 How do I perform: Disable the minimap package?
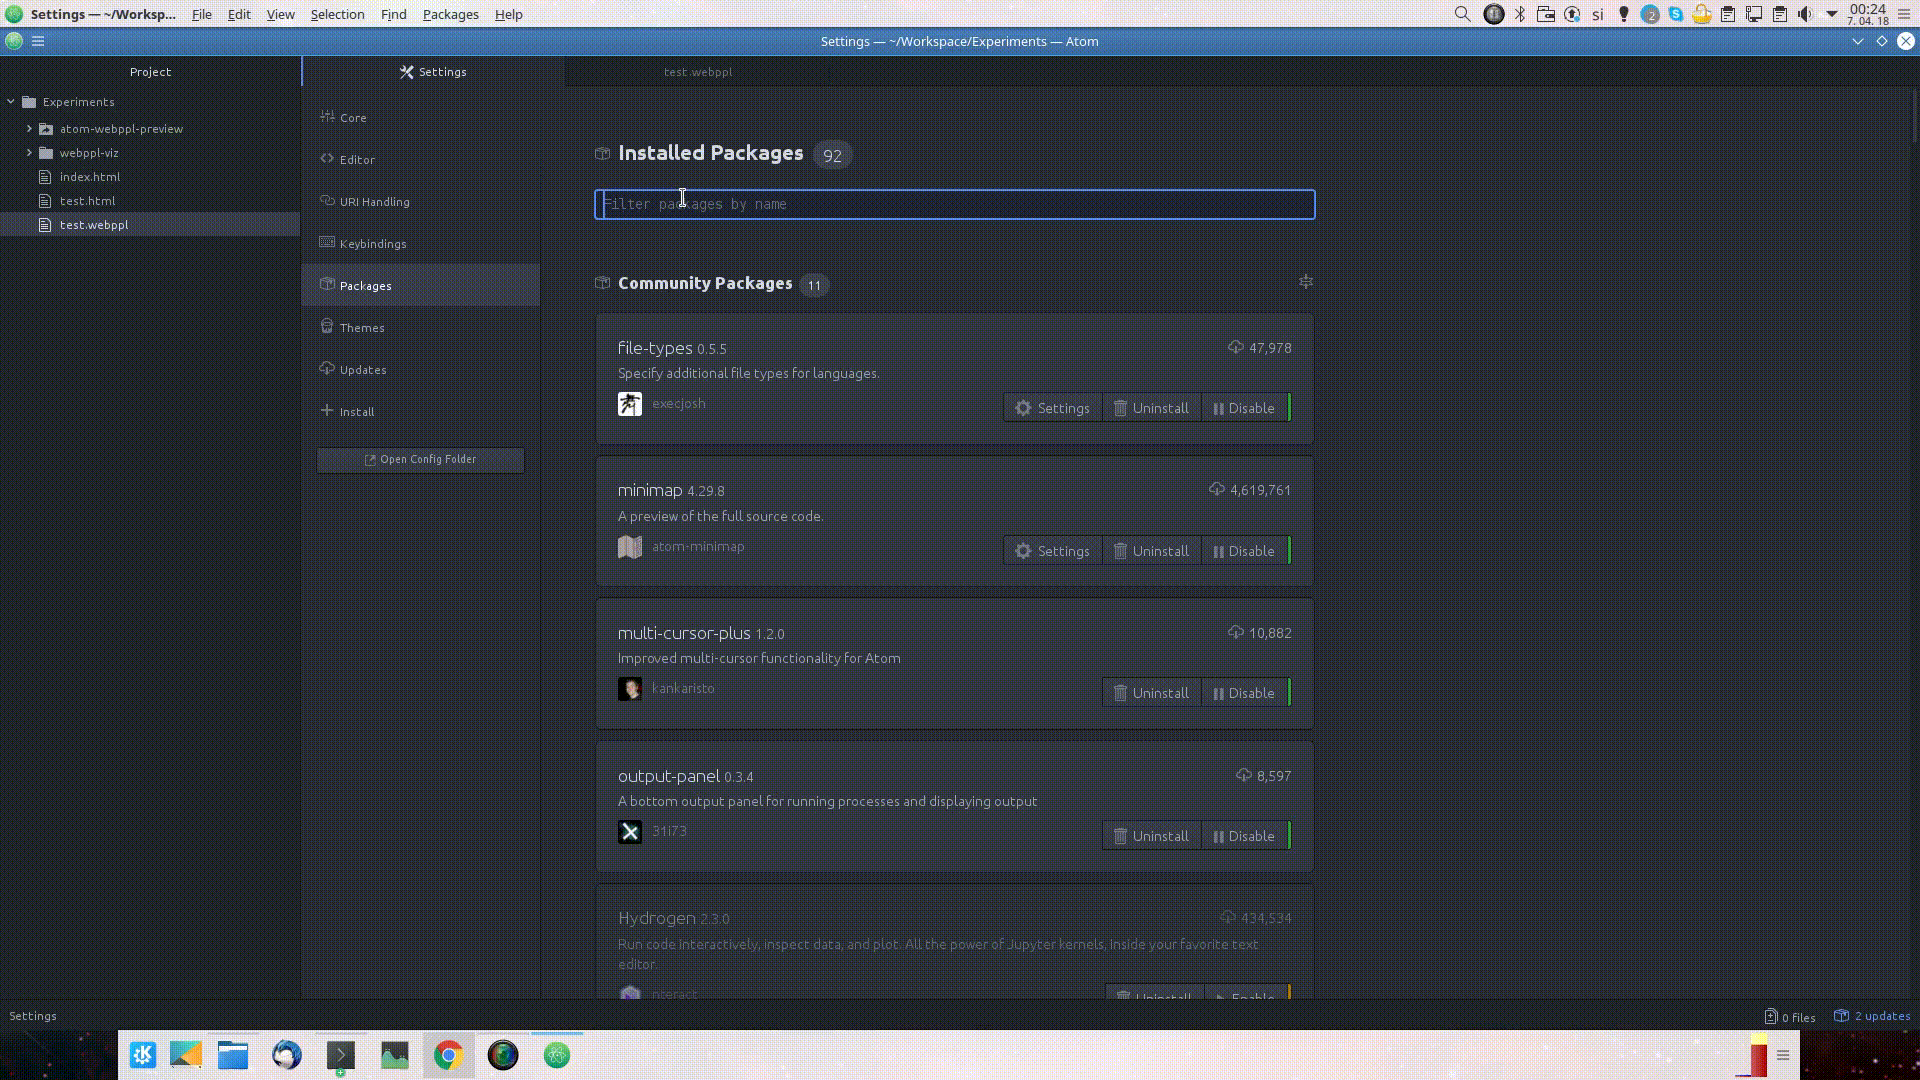pyautogui.click(x=1243, y=551)
